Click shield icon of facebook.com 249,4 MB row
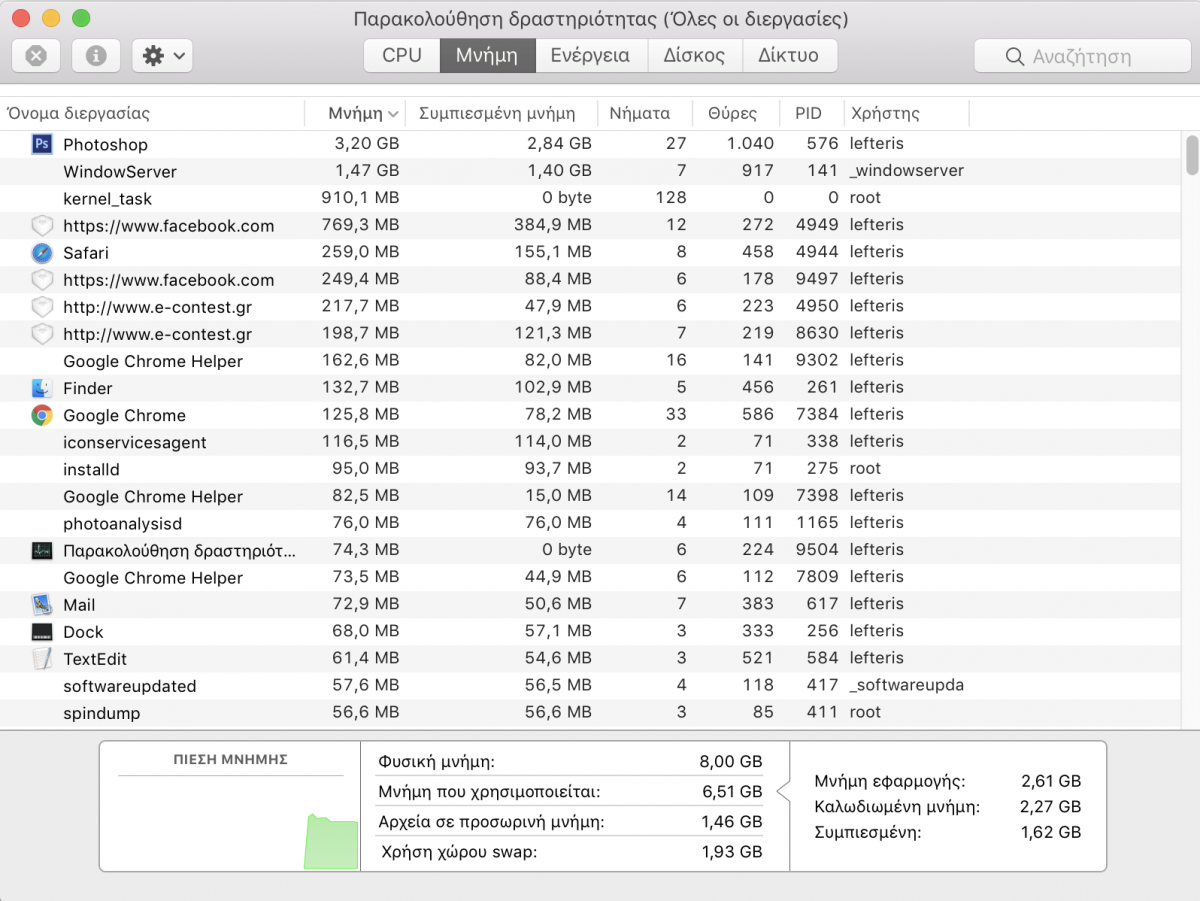 pos(42,279)
